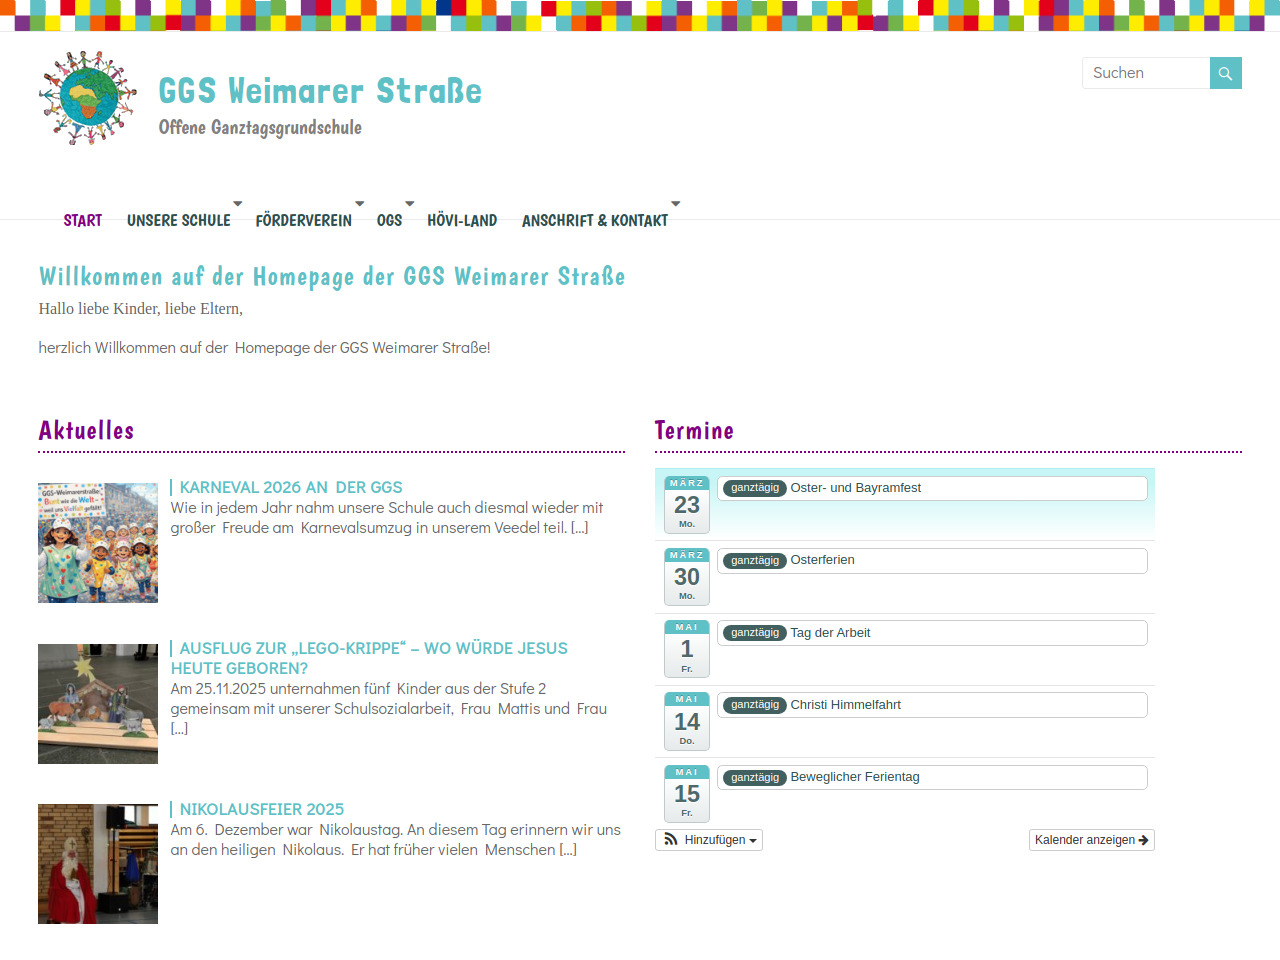
Task: Click the search magnifier button
Action: click(x=1225, y=73)
